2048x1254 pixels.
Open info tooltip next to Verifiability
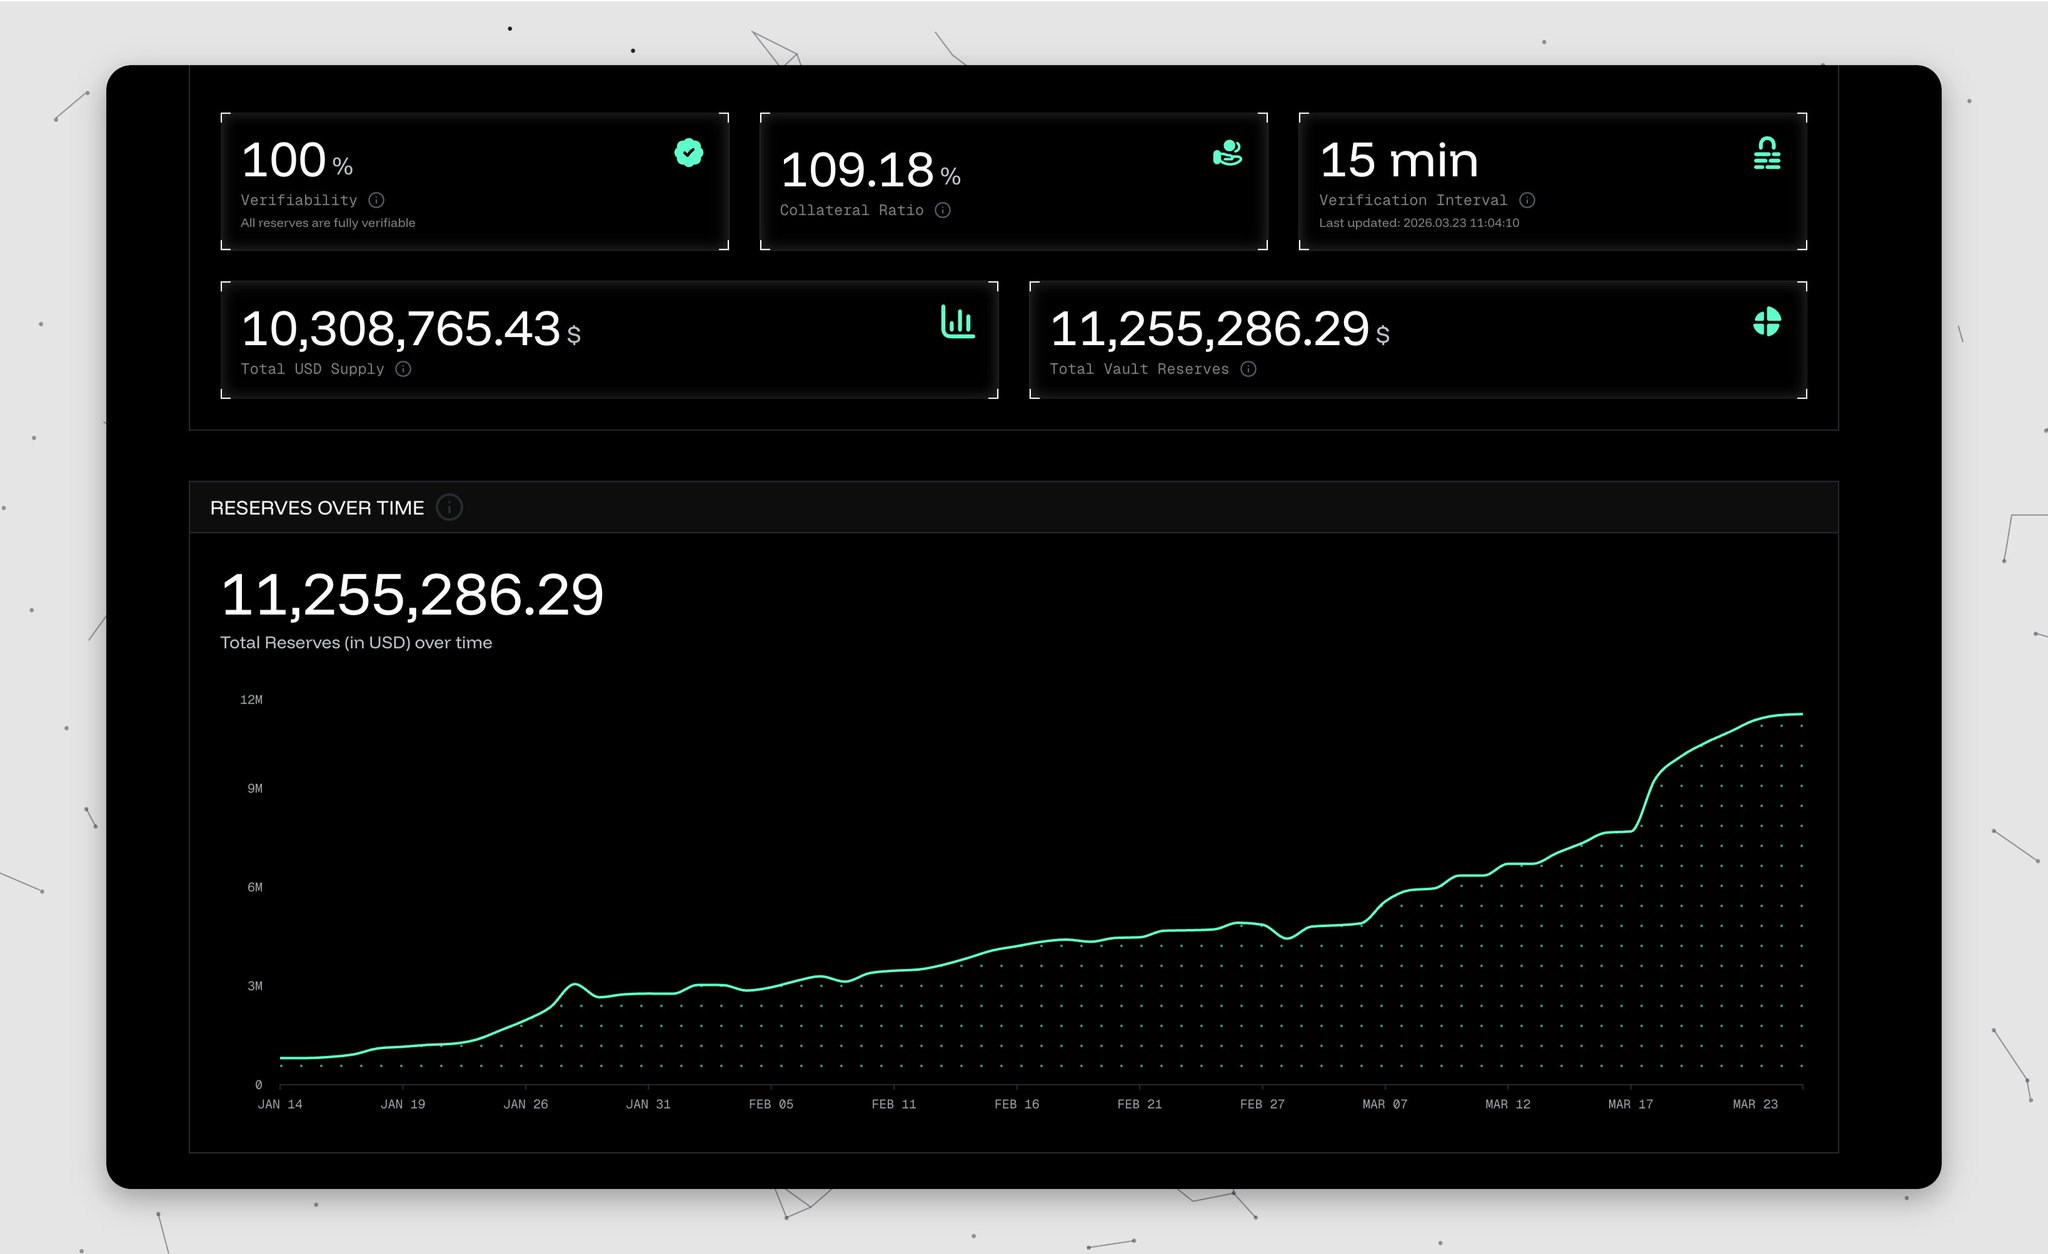pos(376,200)
